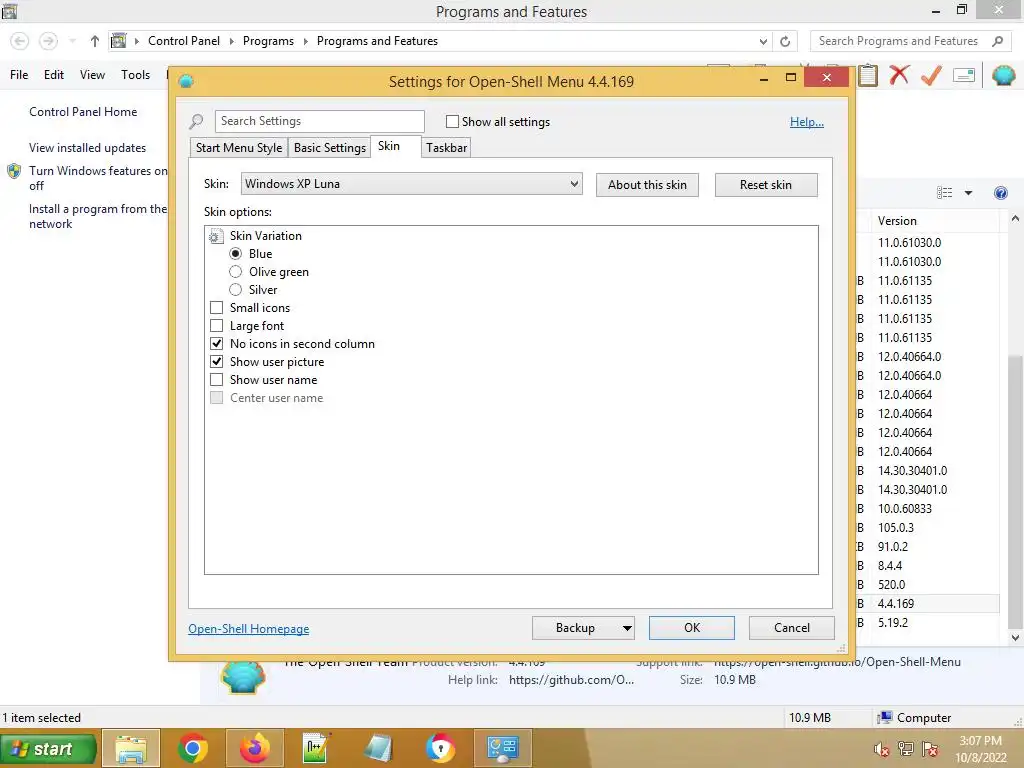Open the Edit menu

click(54, 75)
